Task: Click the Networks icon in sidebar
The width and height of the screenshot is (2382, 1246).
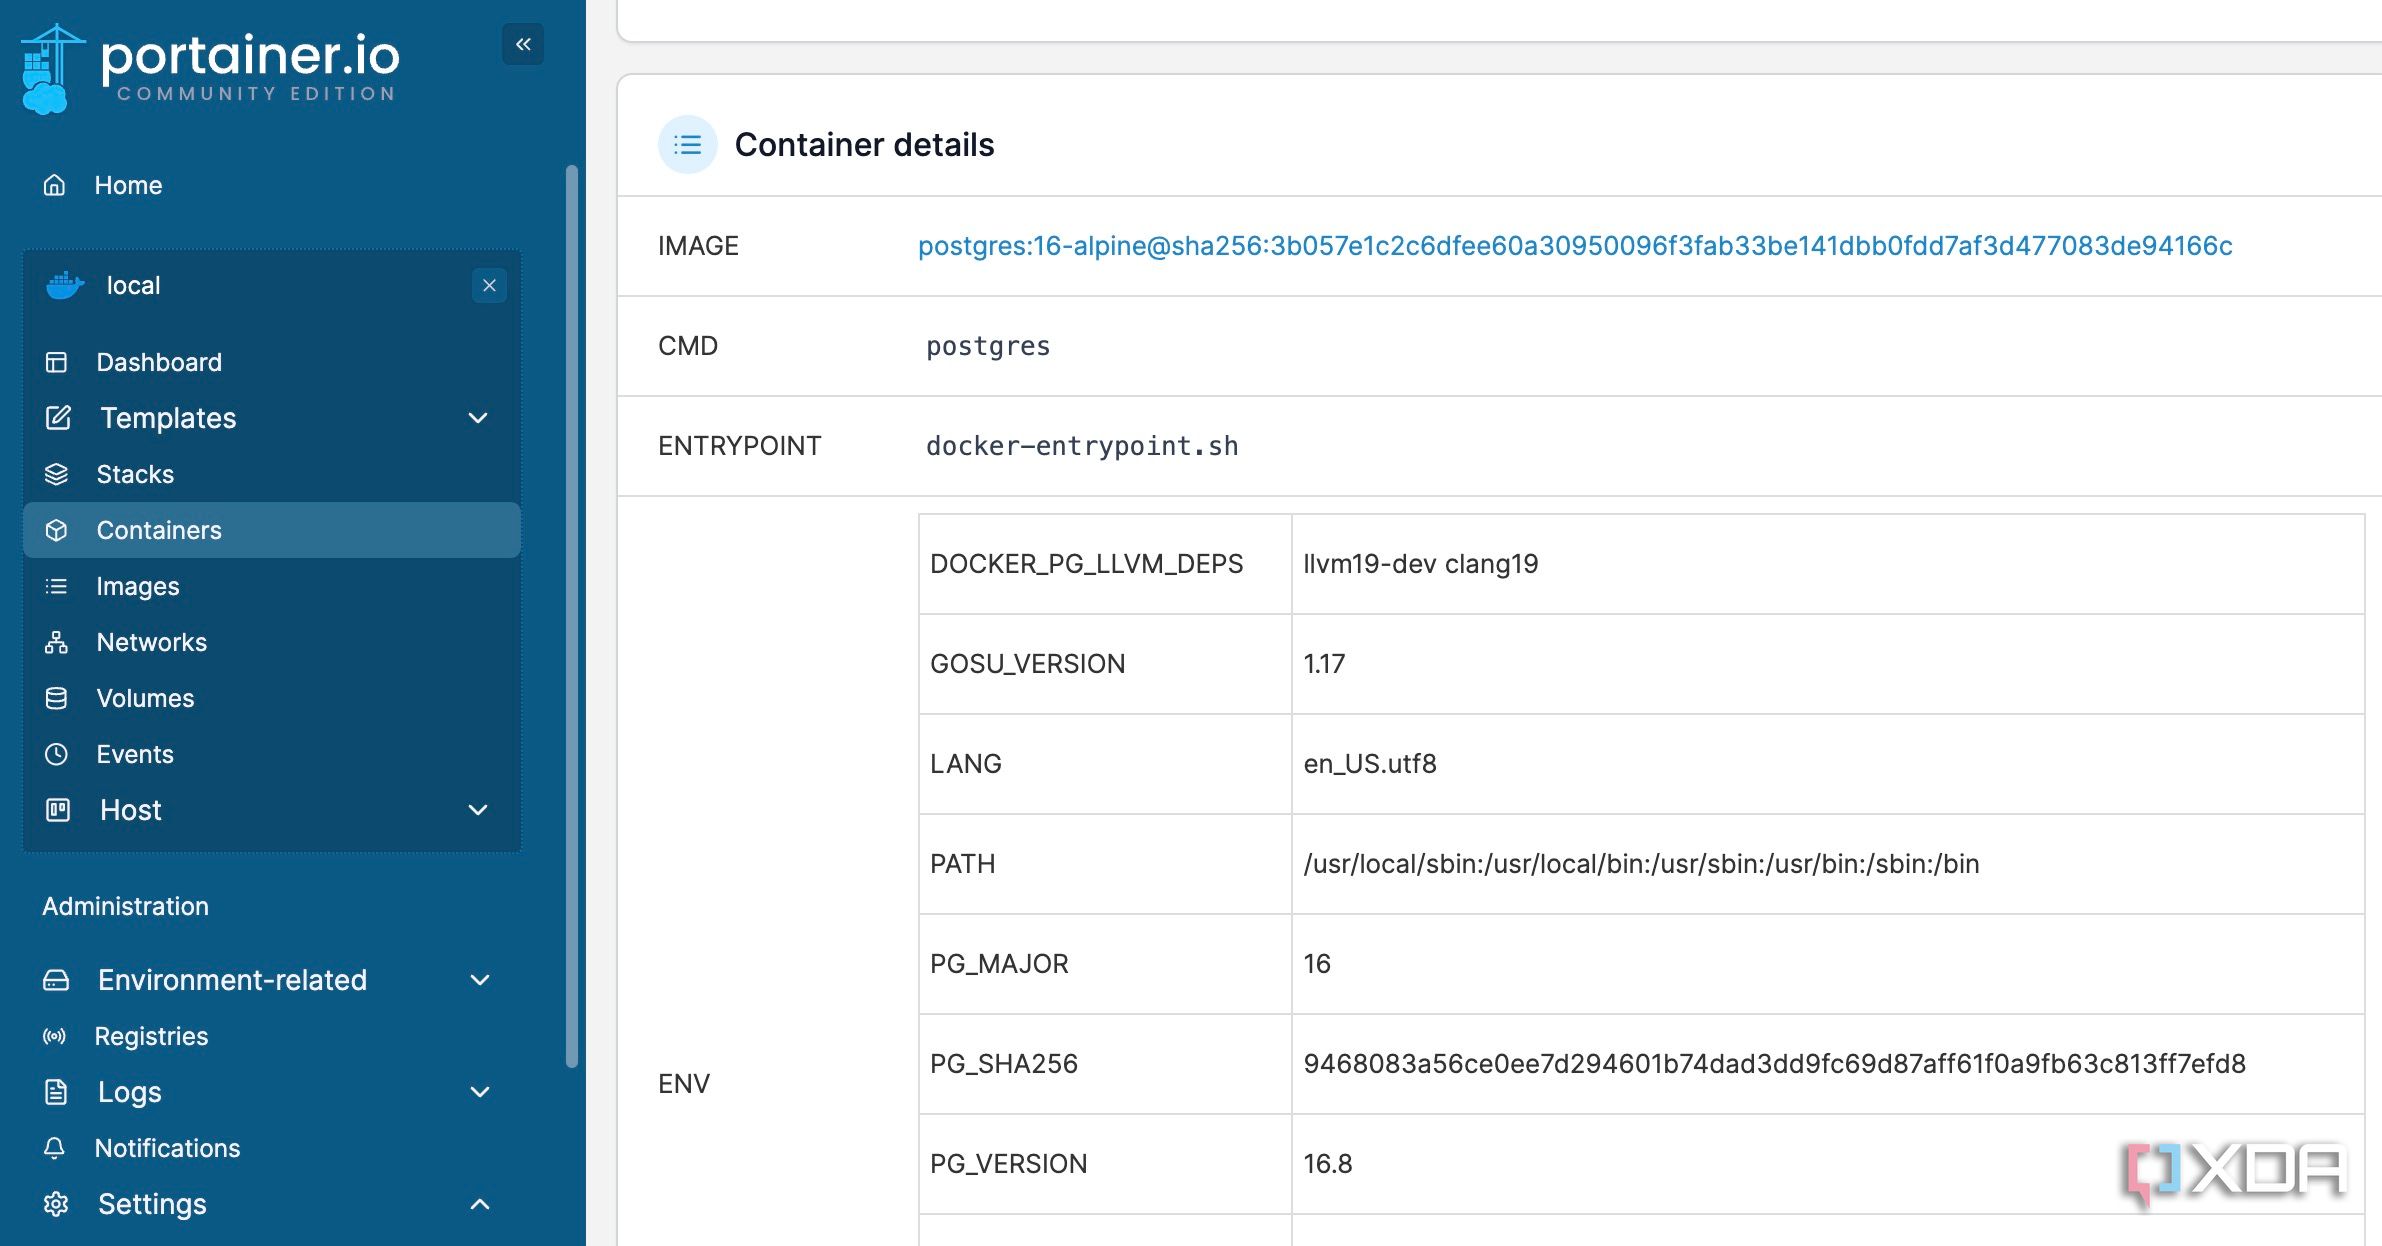Action: [x=57, y=642]
